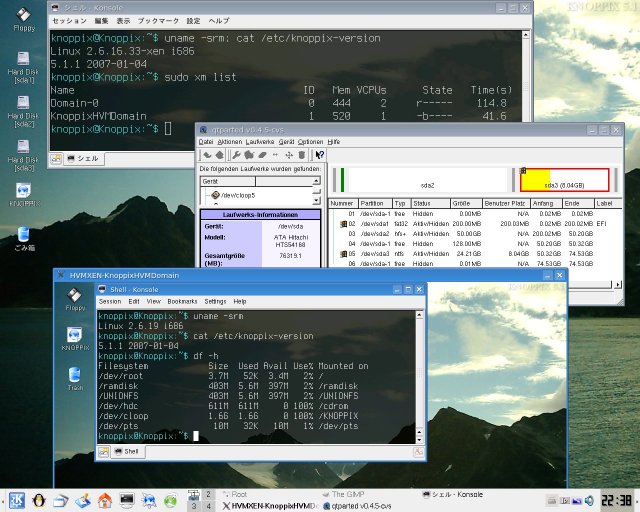Switch to HVMXEN-KnoppixHVM taskbar entry
The height and width of the screenshot is (512, 640).
tap(269, 506)
